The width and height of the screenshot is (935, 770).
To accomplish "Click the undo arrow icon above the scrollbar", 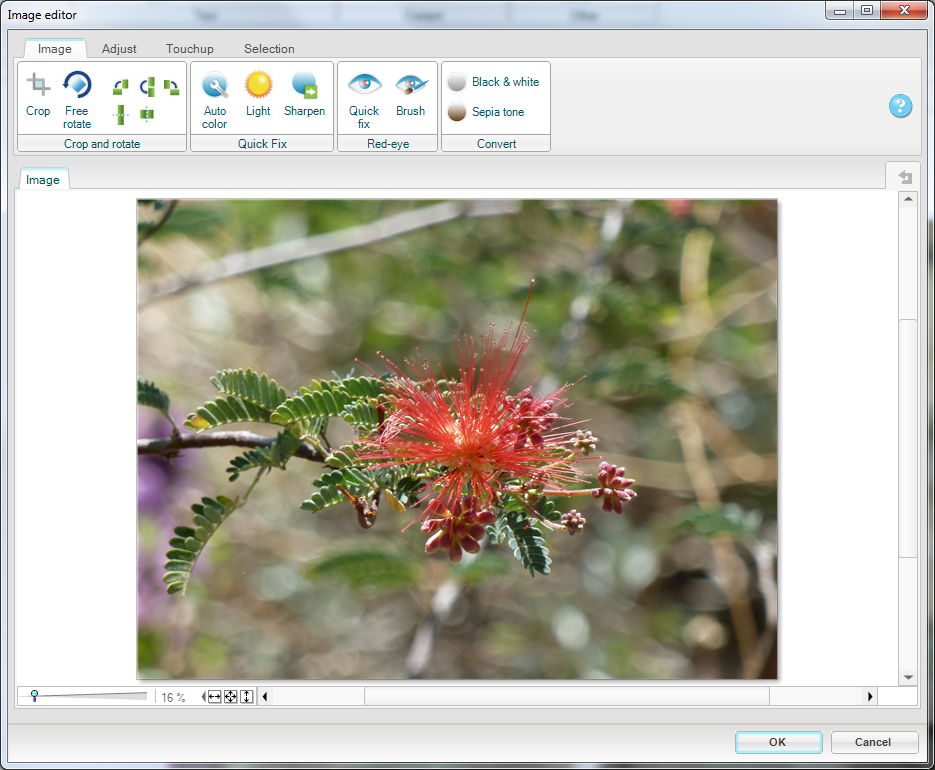I will pyautogui.click(x=906, y=177).
